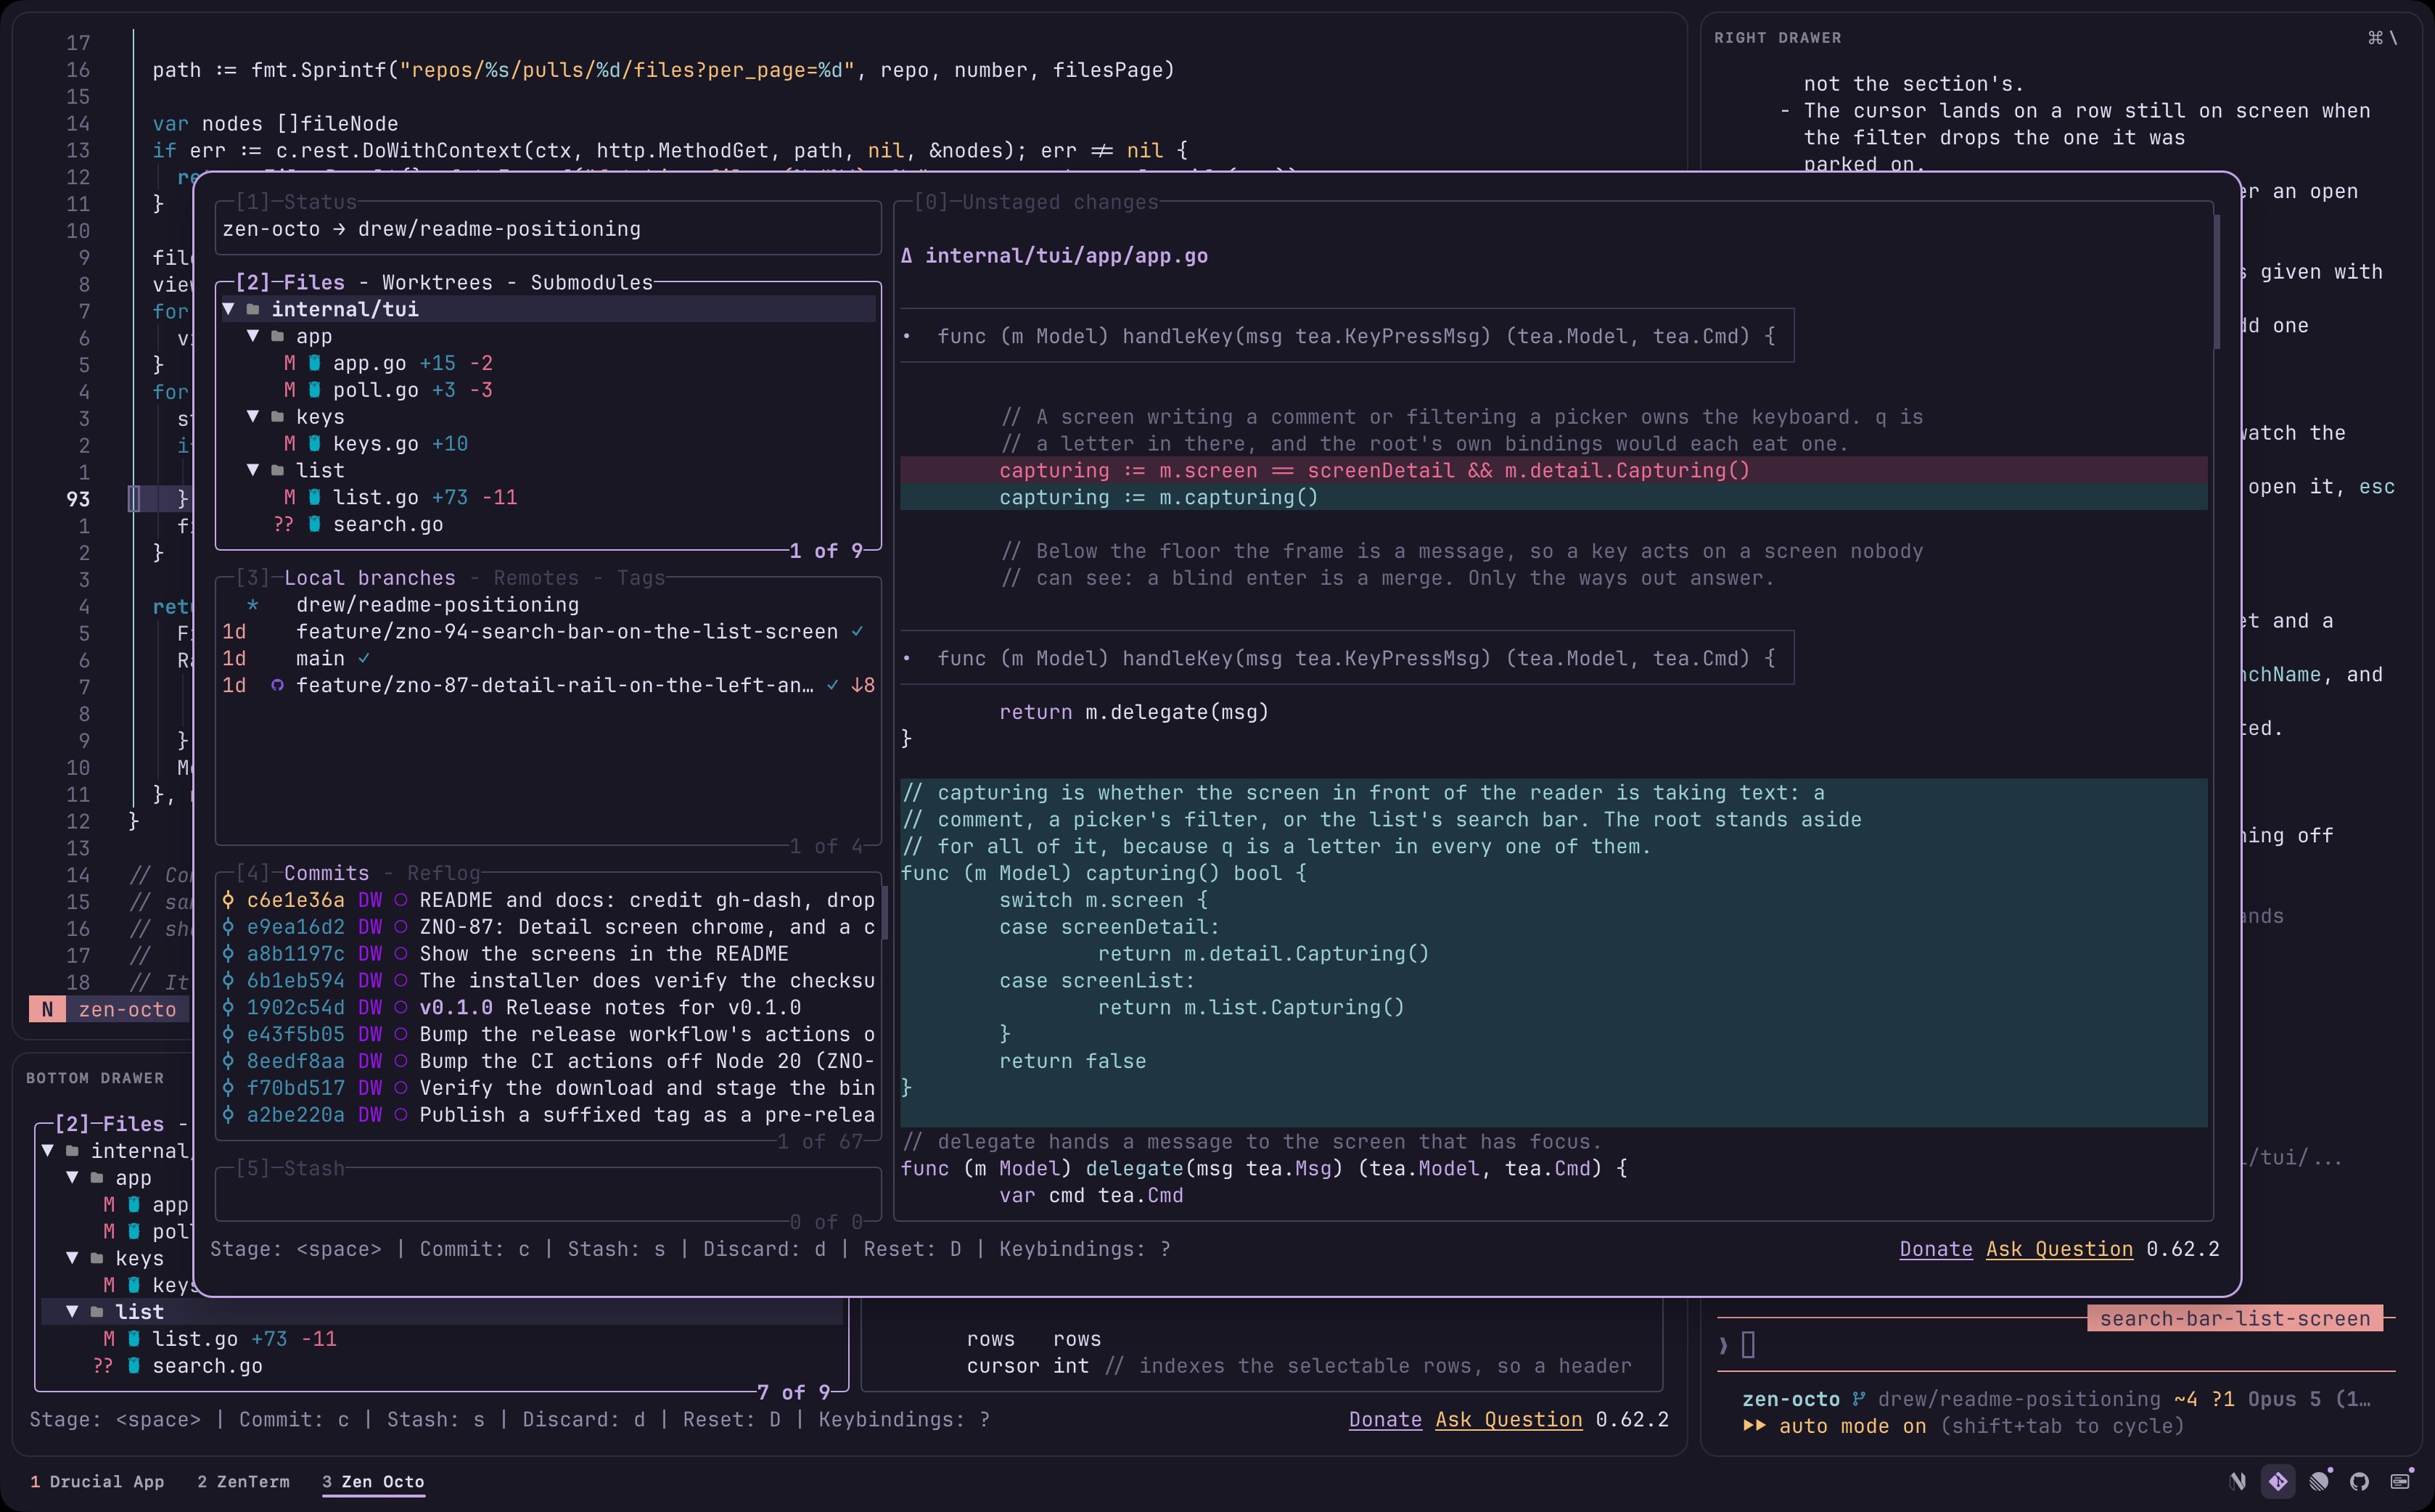Open the Neovim icon in bottom status bar

coord(2238,1481)
